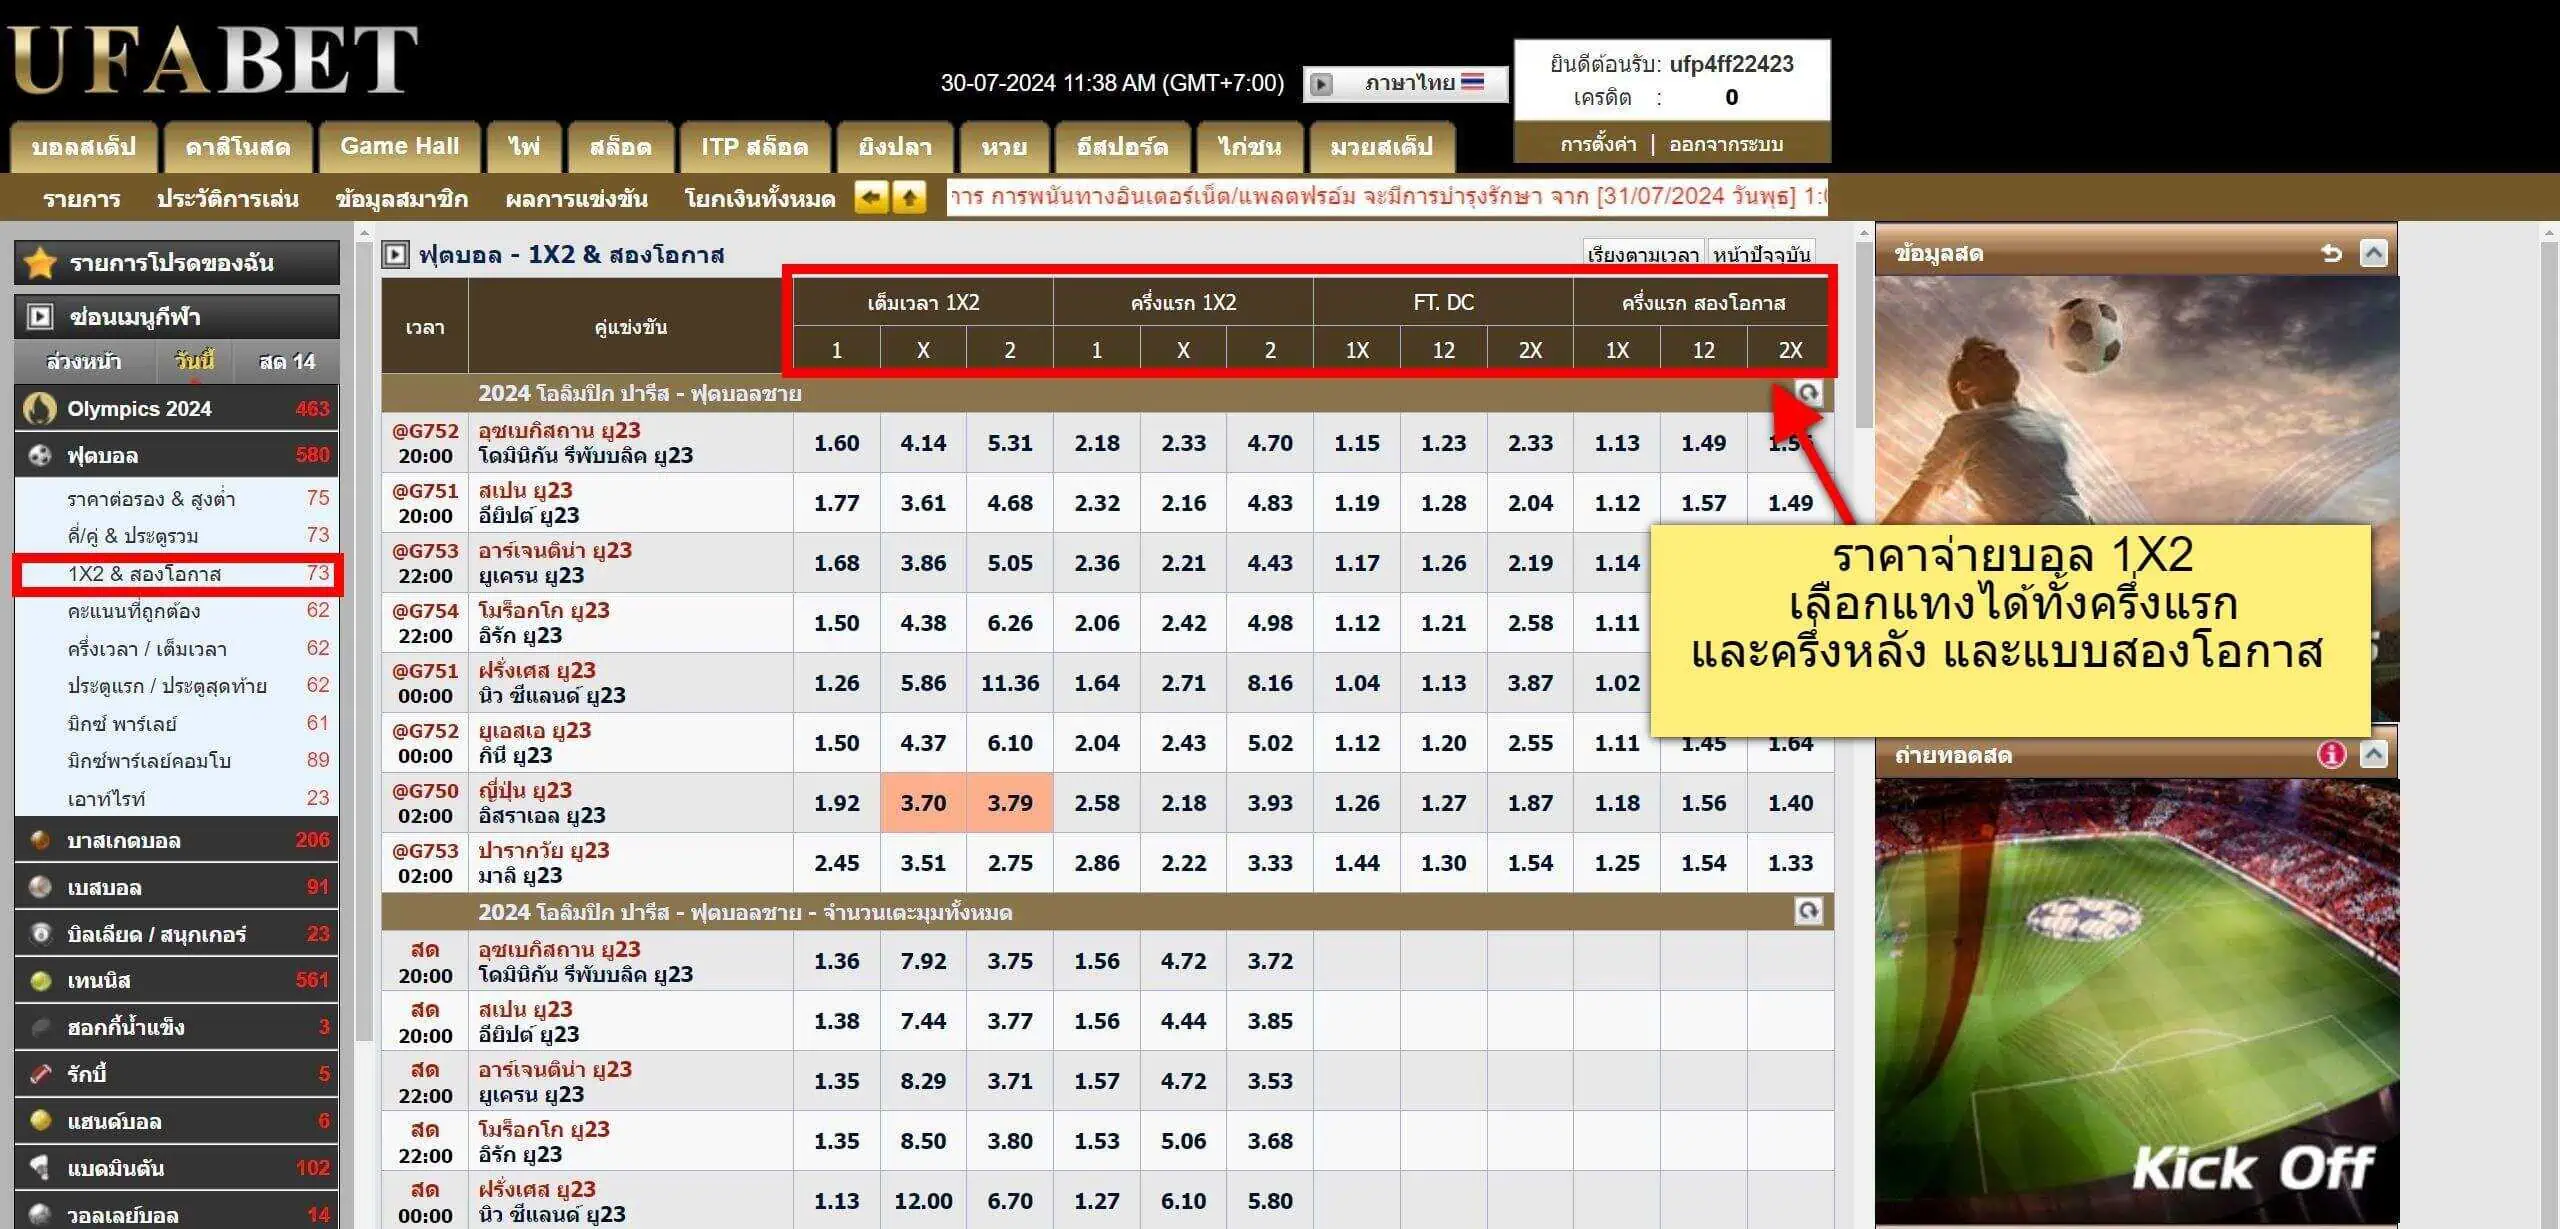Click the play icon beside ซ่อนเมนูกีฬา
The image size is (2560, 1229).
point(40,317)
